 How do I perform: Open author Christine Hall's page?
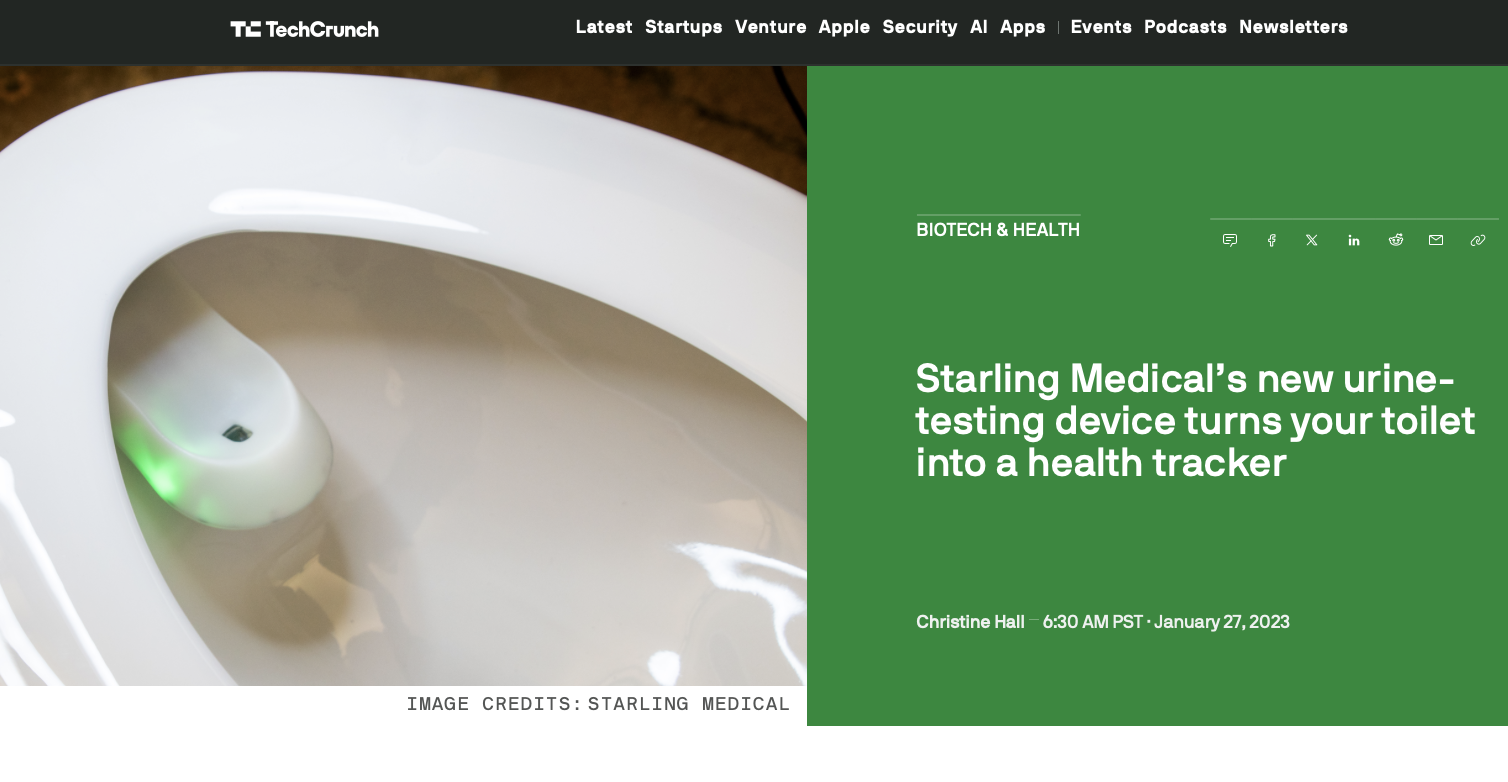tap(970, 622)
